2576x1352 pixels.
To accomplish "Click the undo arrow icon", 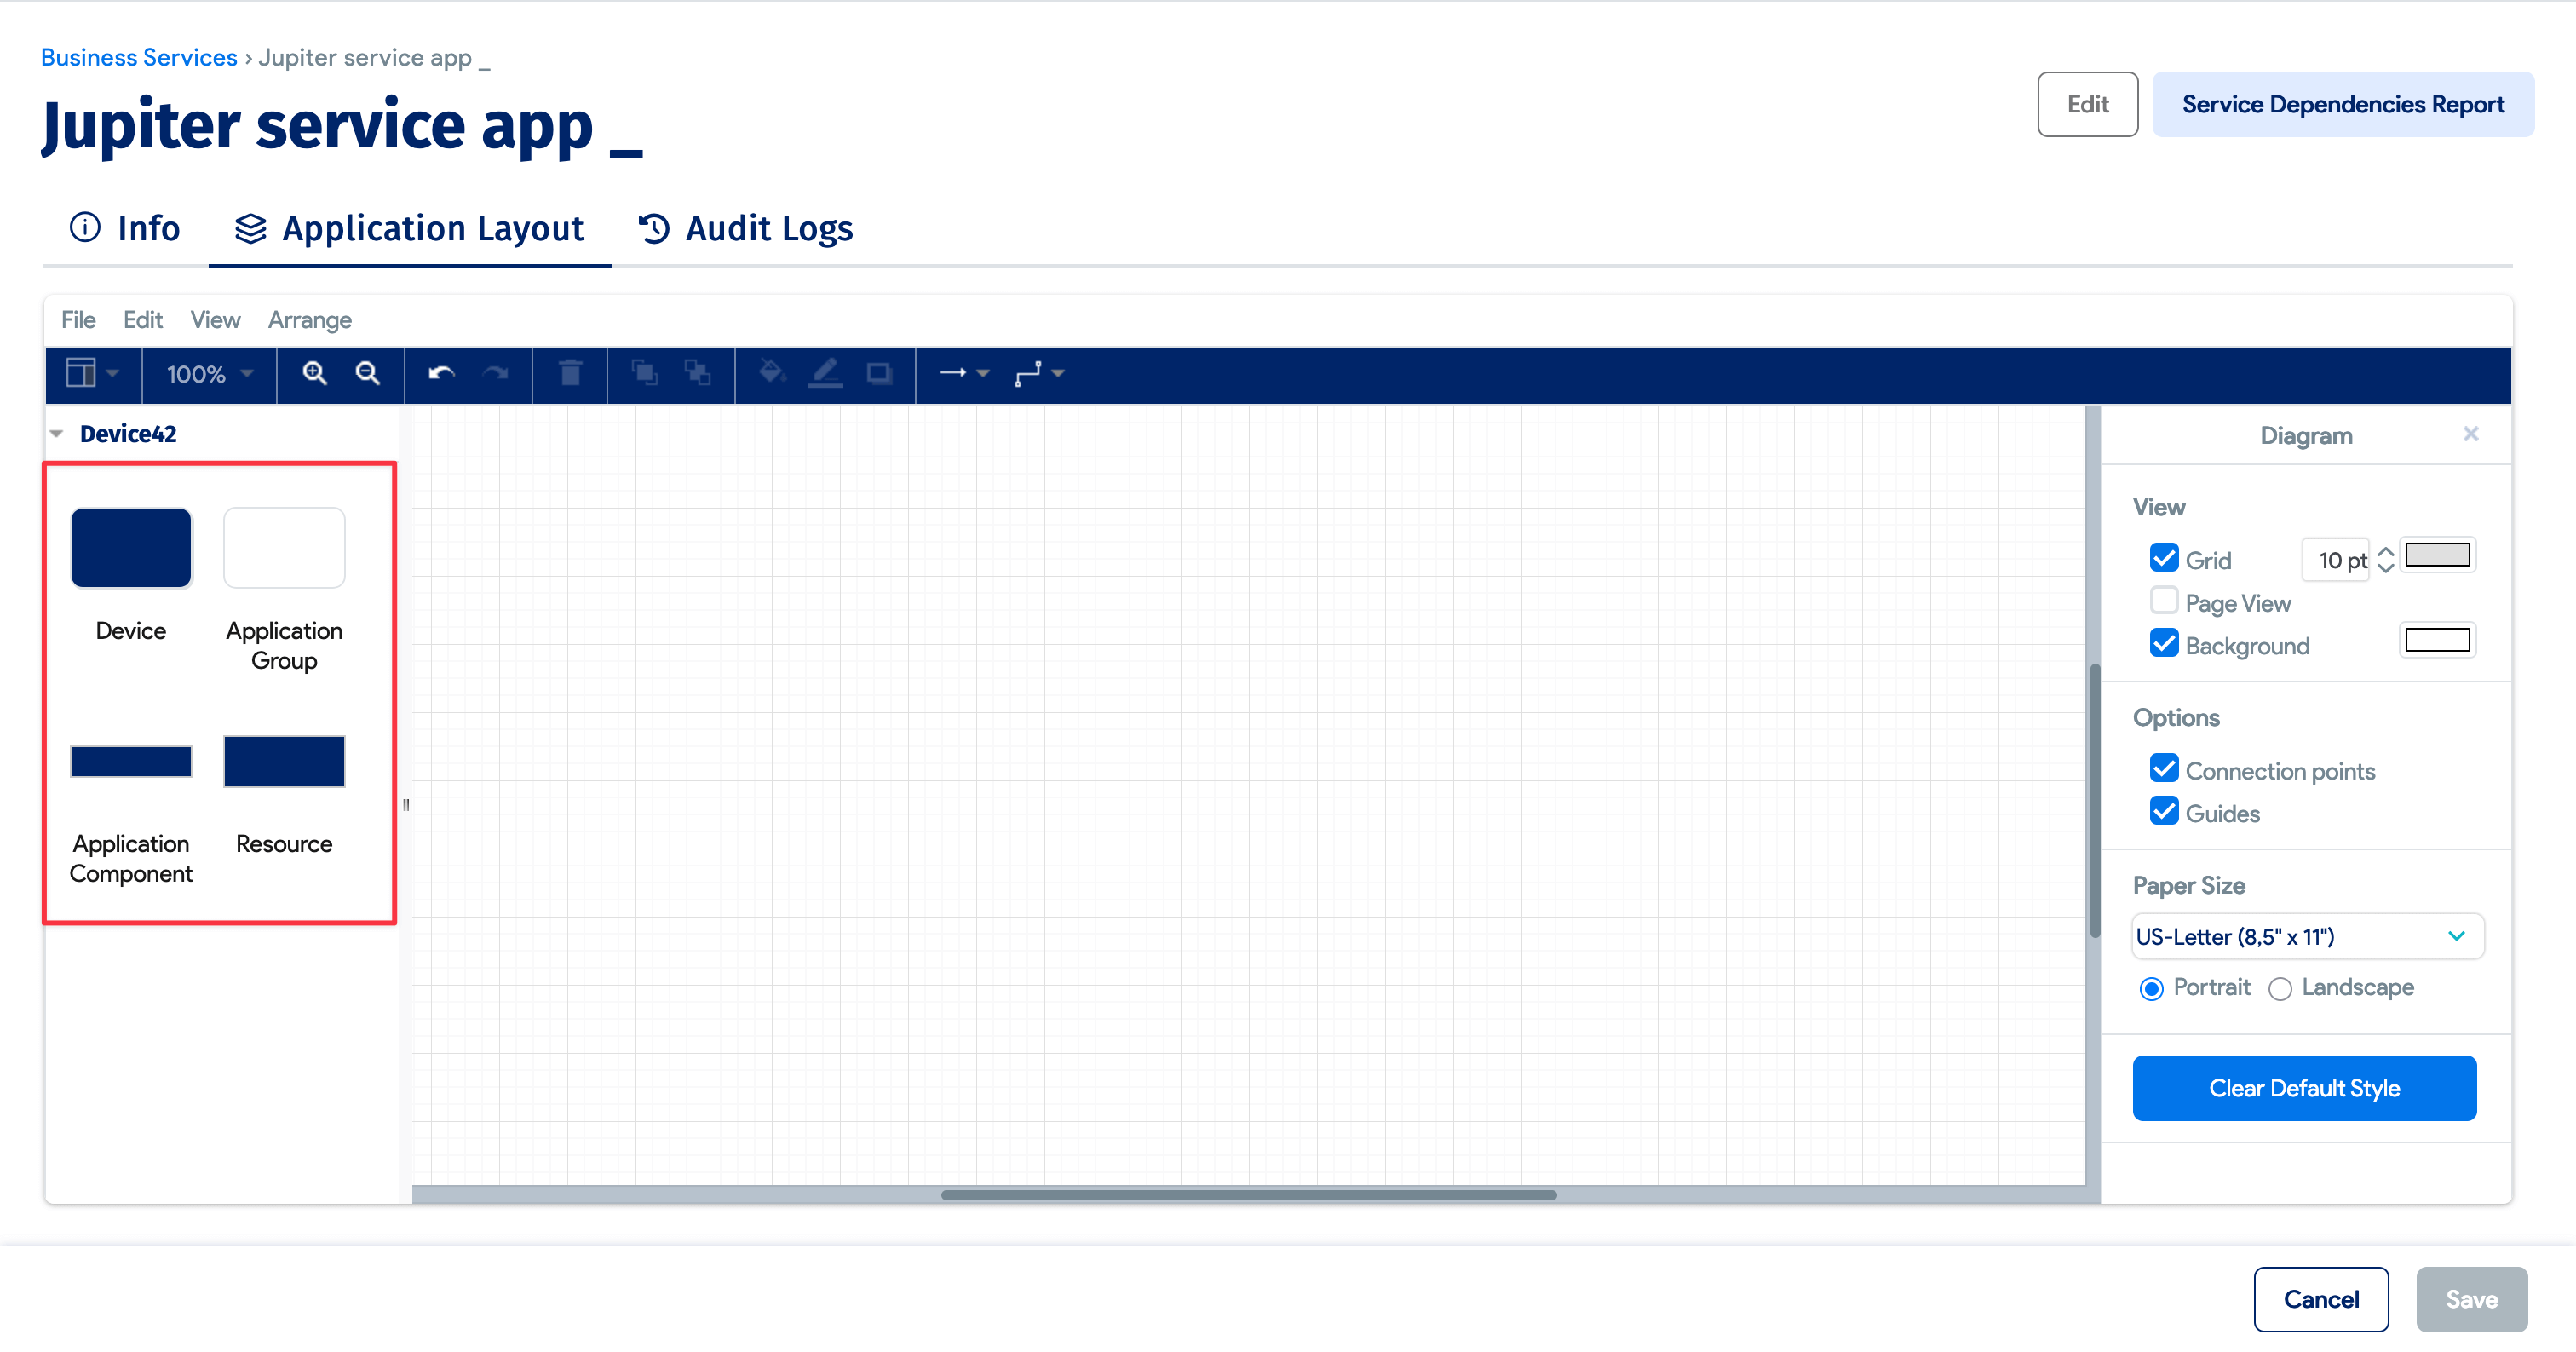I will point(441,373).
